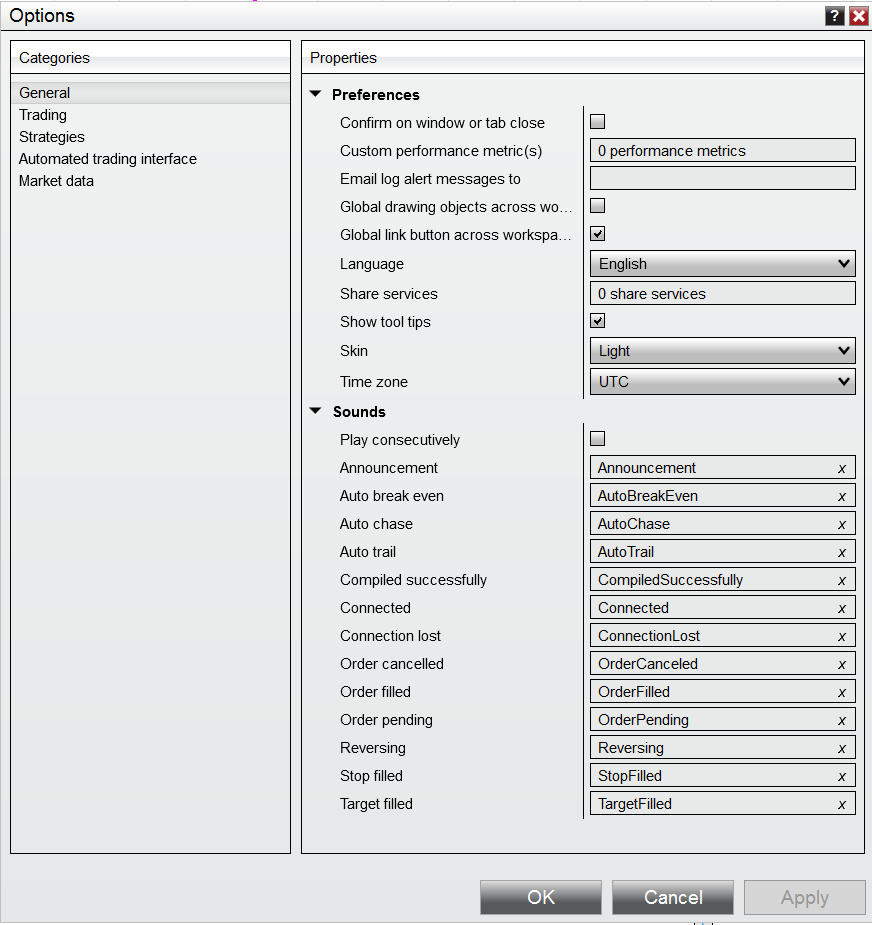Open the Time zone dropdown
Screen dimensions: 872x925
(723, 382)
